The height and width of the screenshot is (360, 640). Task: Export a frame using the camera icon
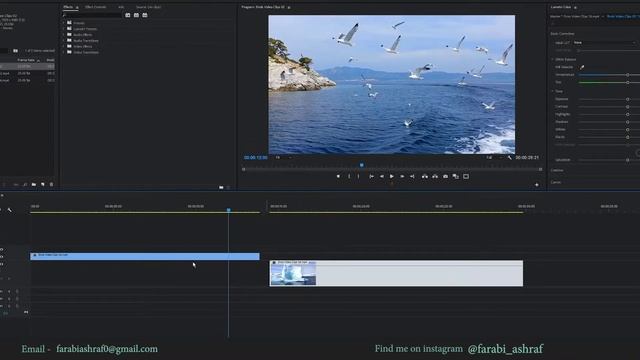(x=445, y=176)
